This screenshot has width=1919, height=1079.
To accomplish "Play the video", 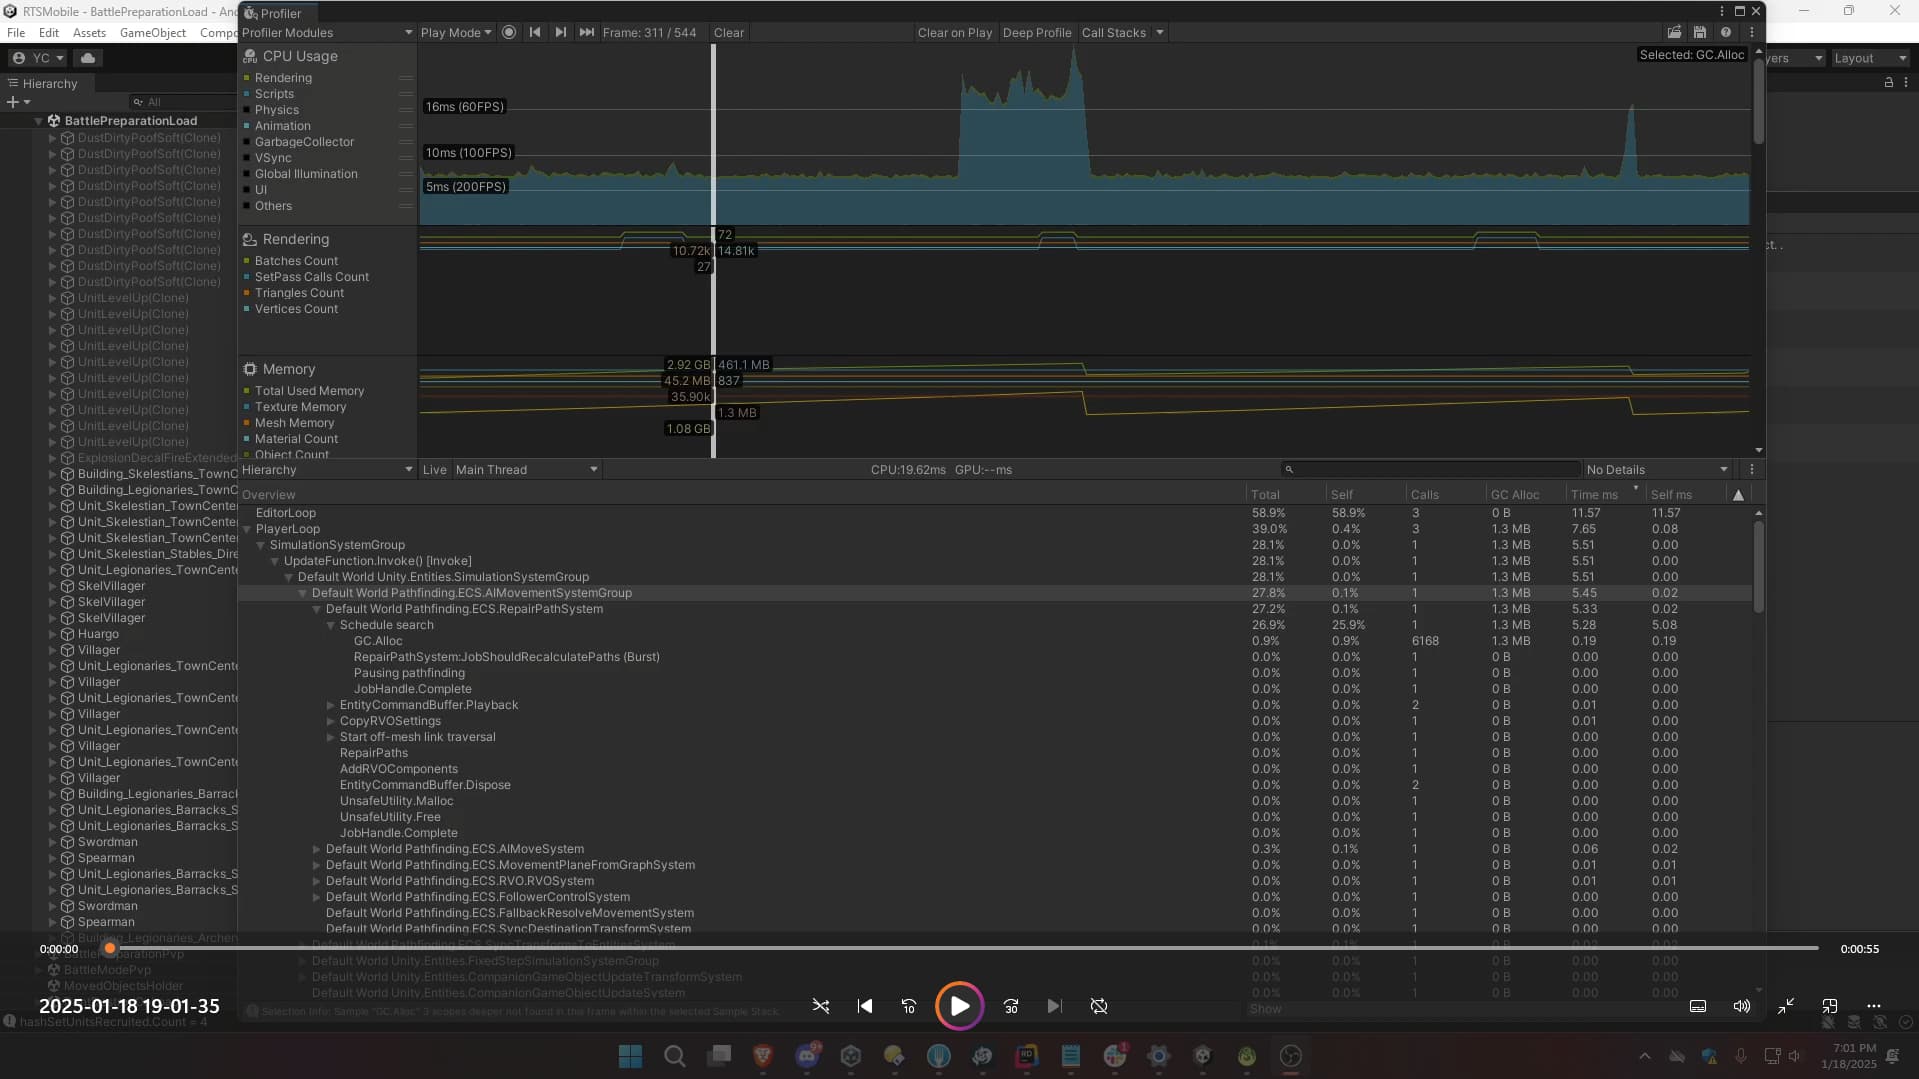I will pyautogui.click(x=959, y=1006).
